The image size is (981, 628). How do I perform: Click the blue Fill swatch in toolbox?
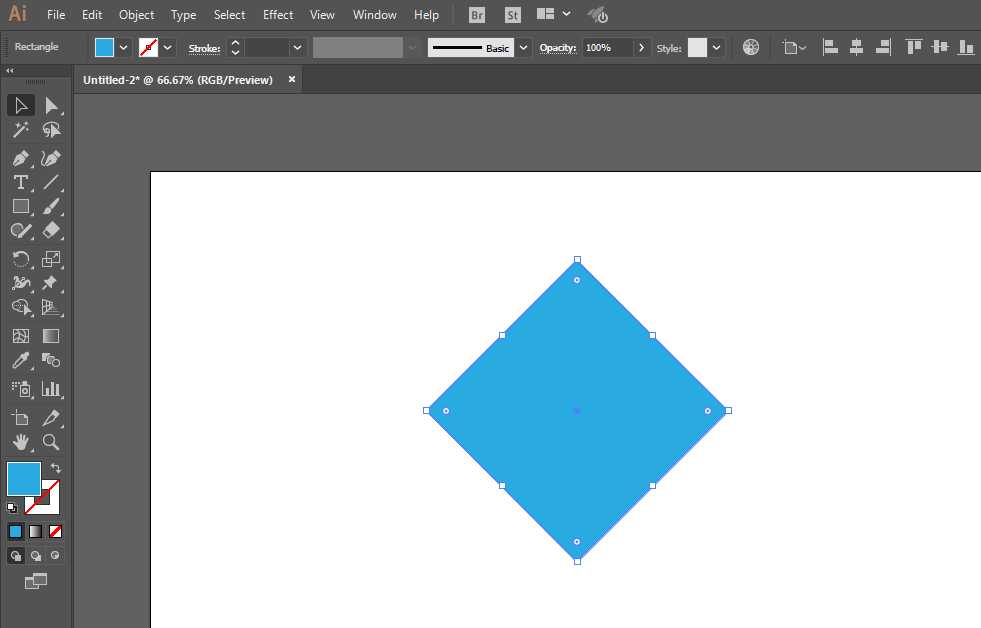point(24,479)
